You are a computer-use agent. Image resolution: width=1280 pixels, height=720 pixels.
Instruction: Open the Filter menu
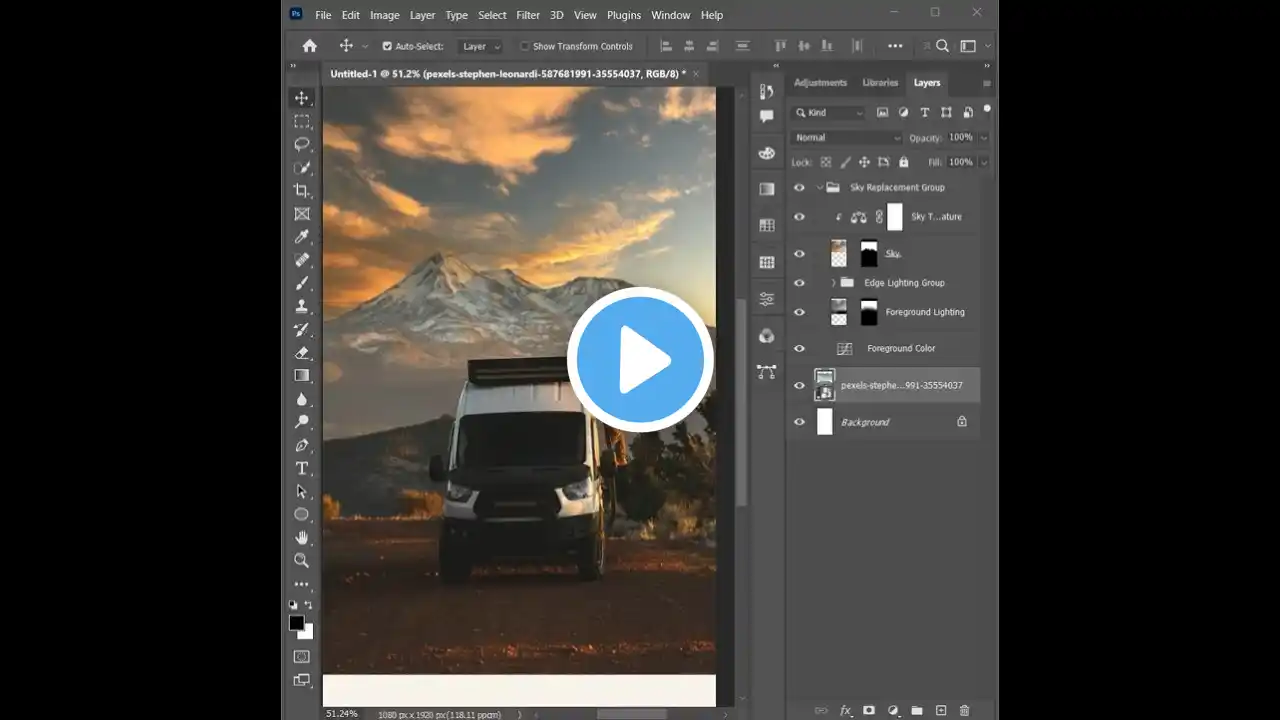528,15
